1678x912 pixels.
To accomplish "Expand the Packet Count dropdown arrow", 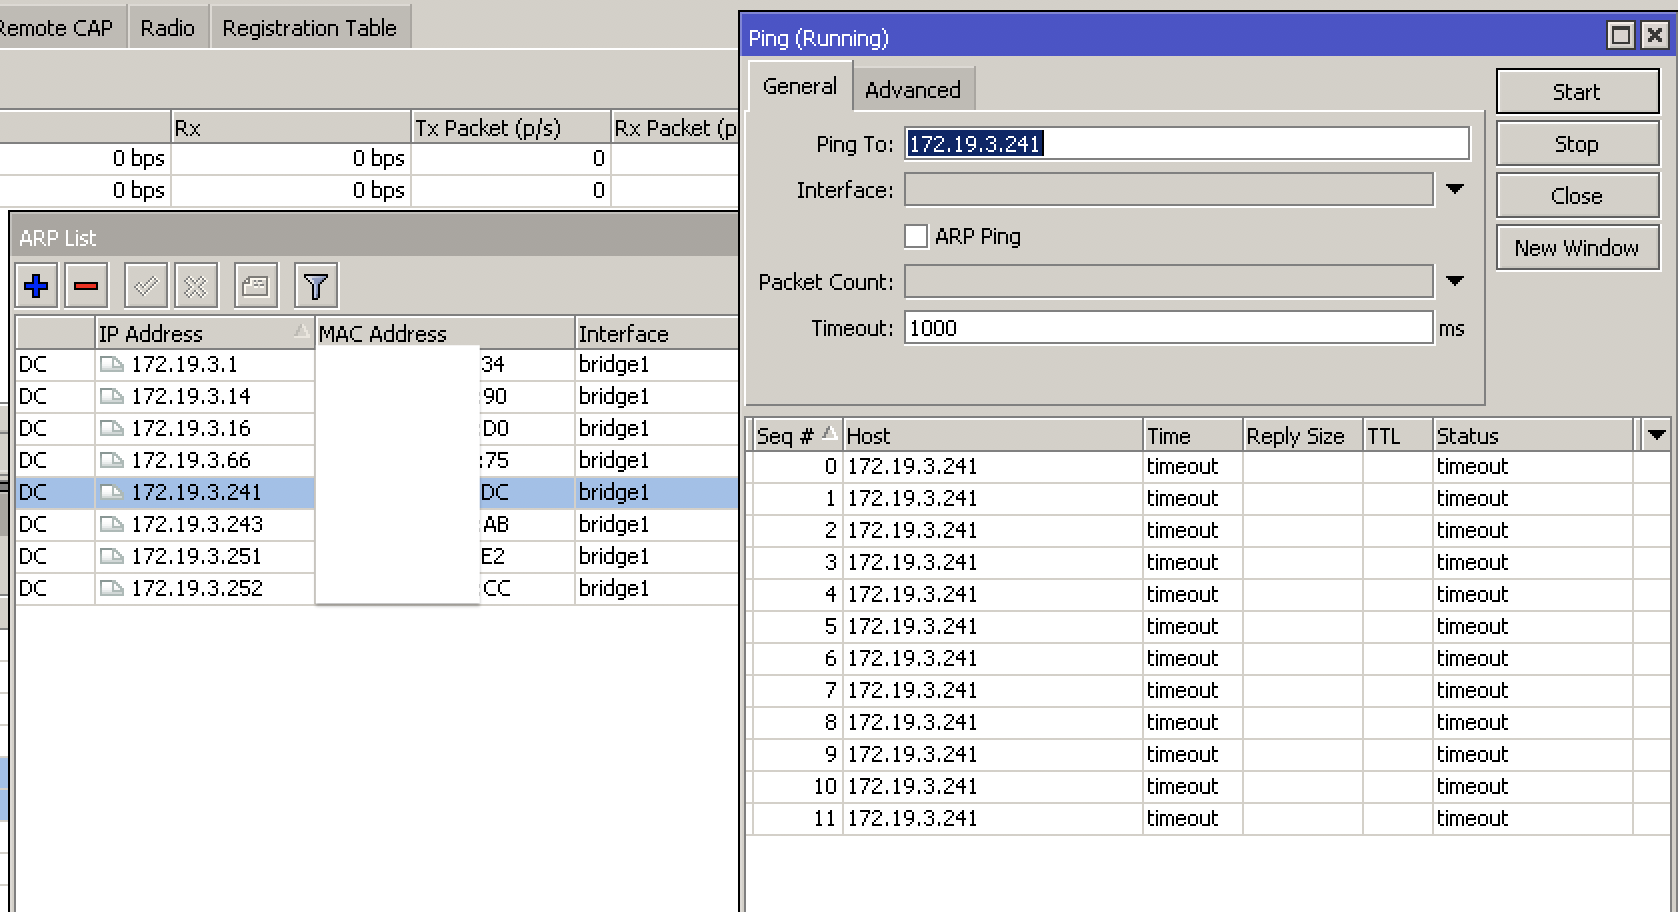I will coord(1455,281).
